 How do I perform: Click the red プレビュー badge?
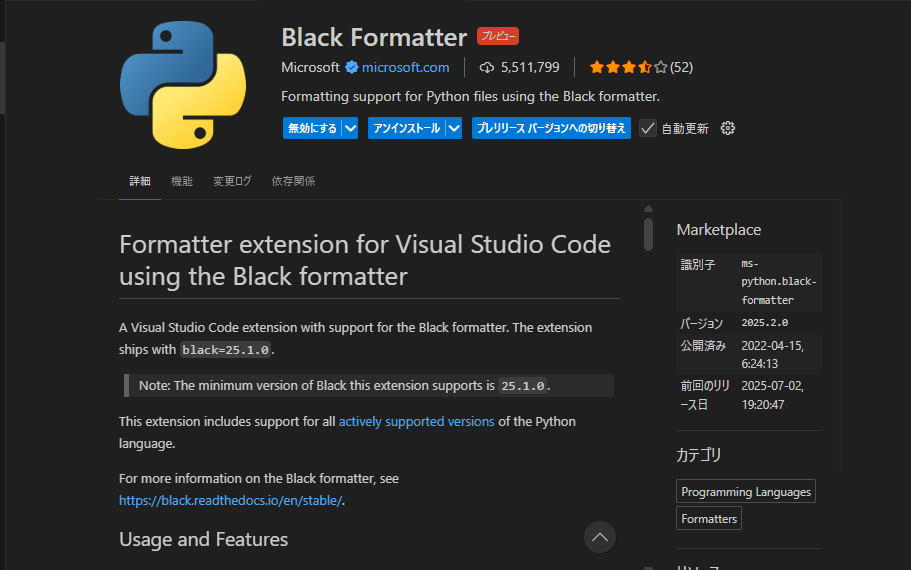[x=498, y=36]
